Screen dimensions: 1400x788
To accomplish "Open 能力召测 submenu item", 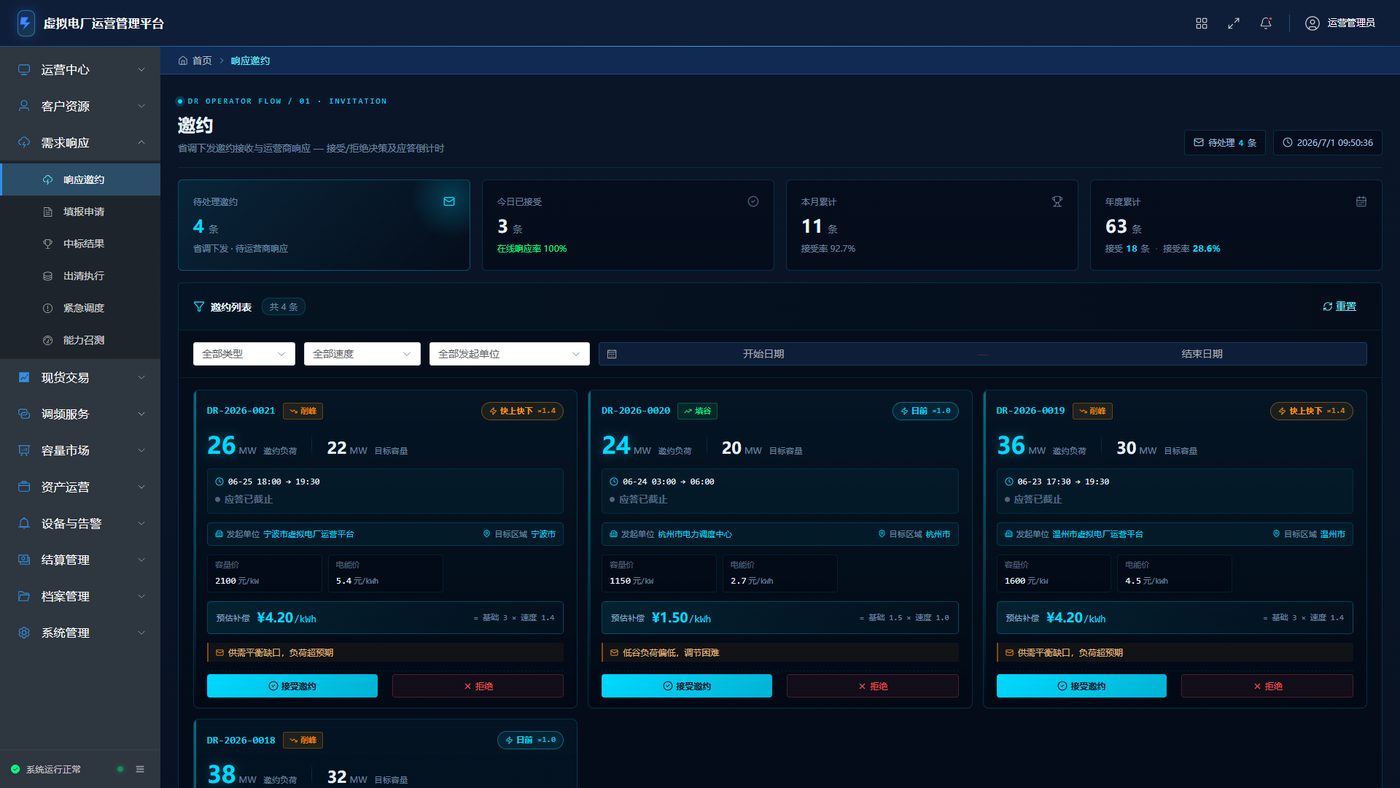I will (x=80, y=340).
